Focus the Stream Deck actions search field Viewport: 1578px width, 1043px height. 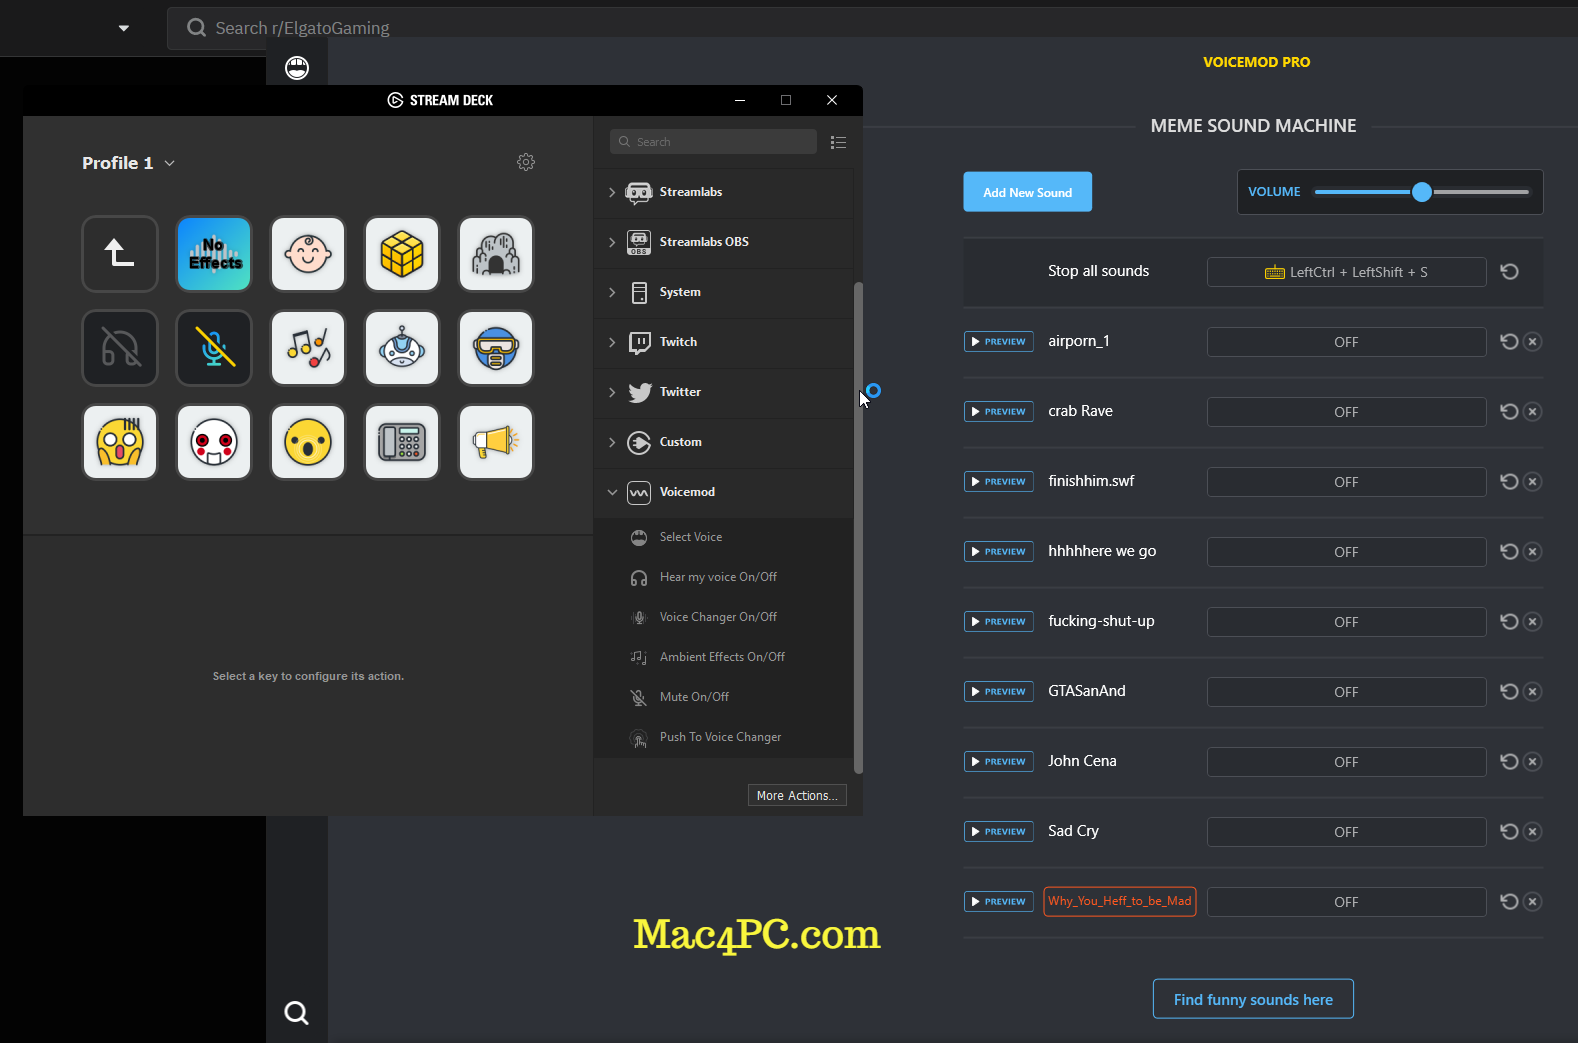point(713,142)
